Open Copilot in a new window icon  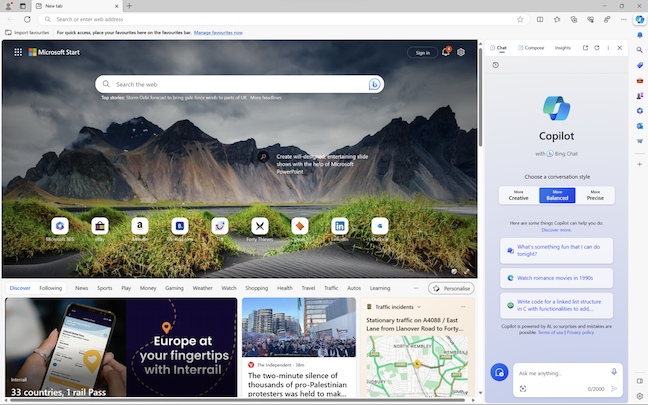click(585, 48)
